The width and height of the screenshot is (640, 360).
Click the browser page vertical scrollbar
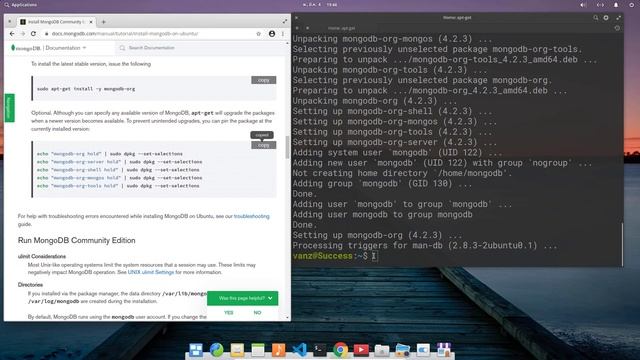(287, 147)
